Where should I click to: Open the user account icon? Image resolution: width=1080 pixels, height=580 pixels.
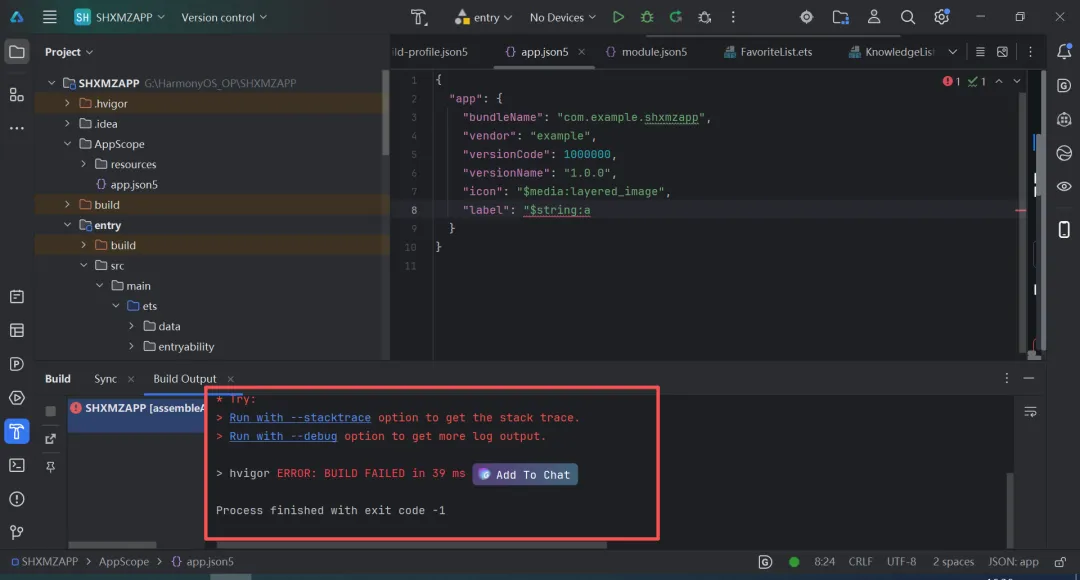pos(874,17)
